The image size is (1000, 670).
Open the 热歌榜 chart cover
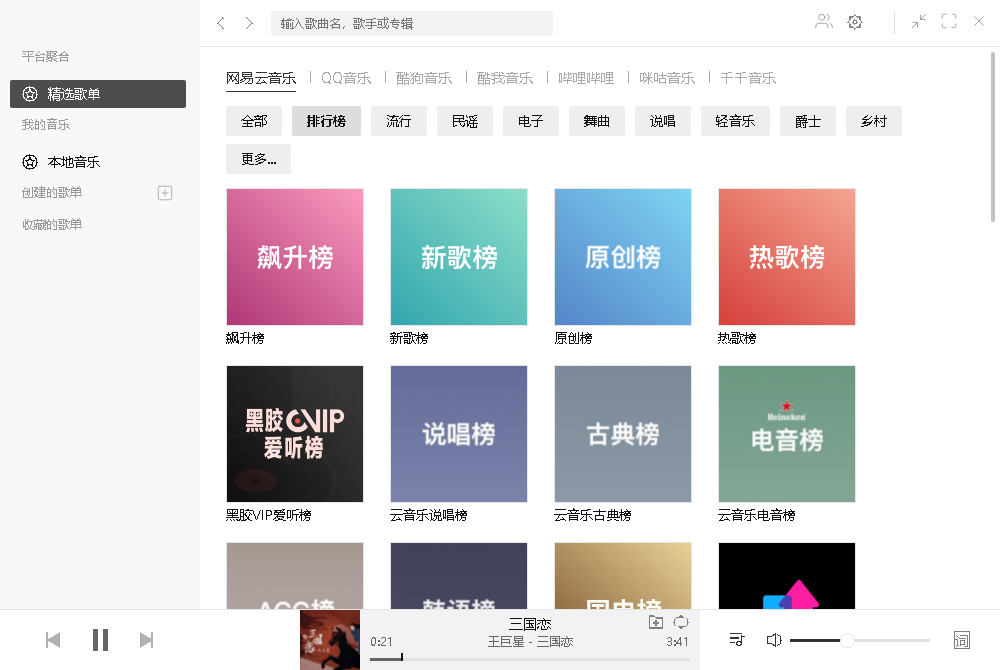[x=786, y=257]
